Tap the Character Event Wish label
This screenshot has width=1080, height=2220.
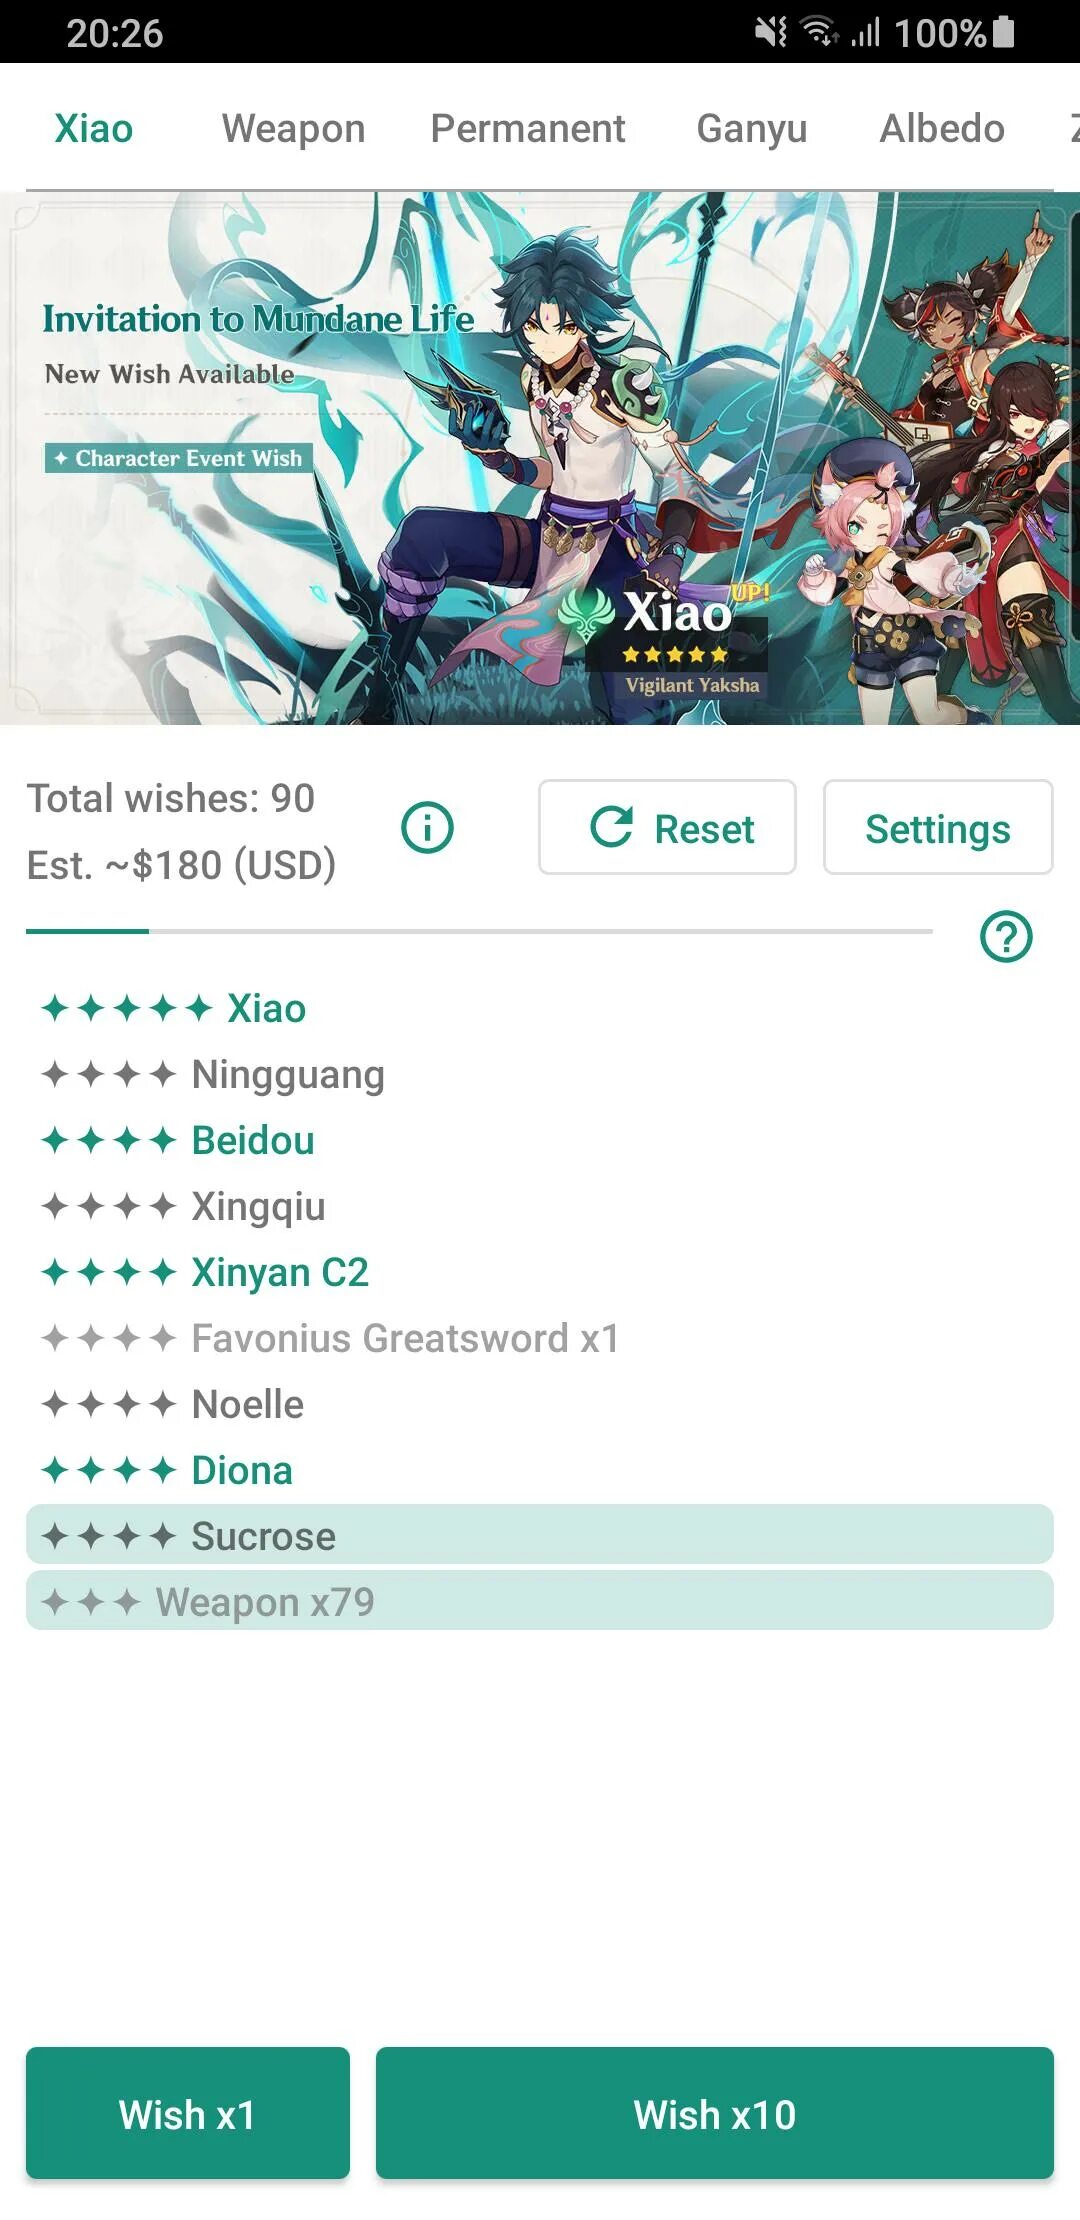point(179,458)
